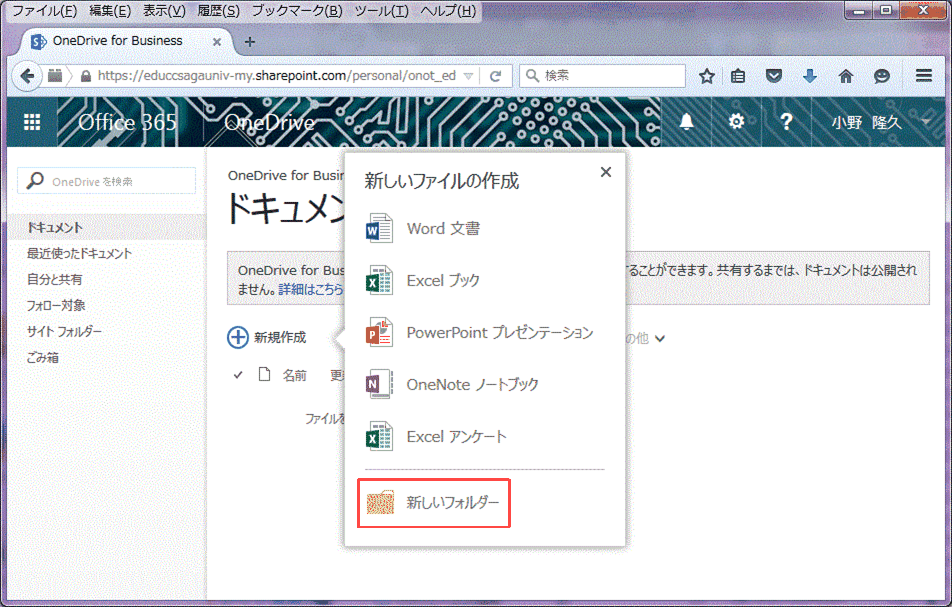Show bookmarks list icon
952x607 pixels.
pos(738,76)
